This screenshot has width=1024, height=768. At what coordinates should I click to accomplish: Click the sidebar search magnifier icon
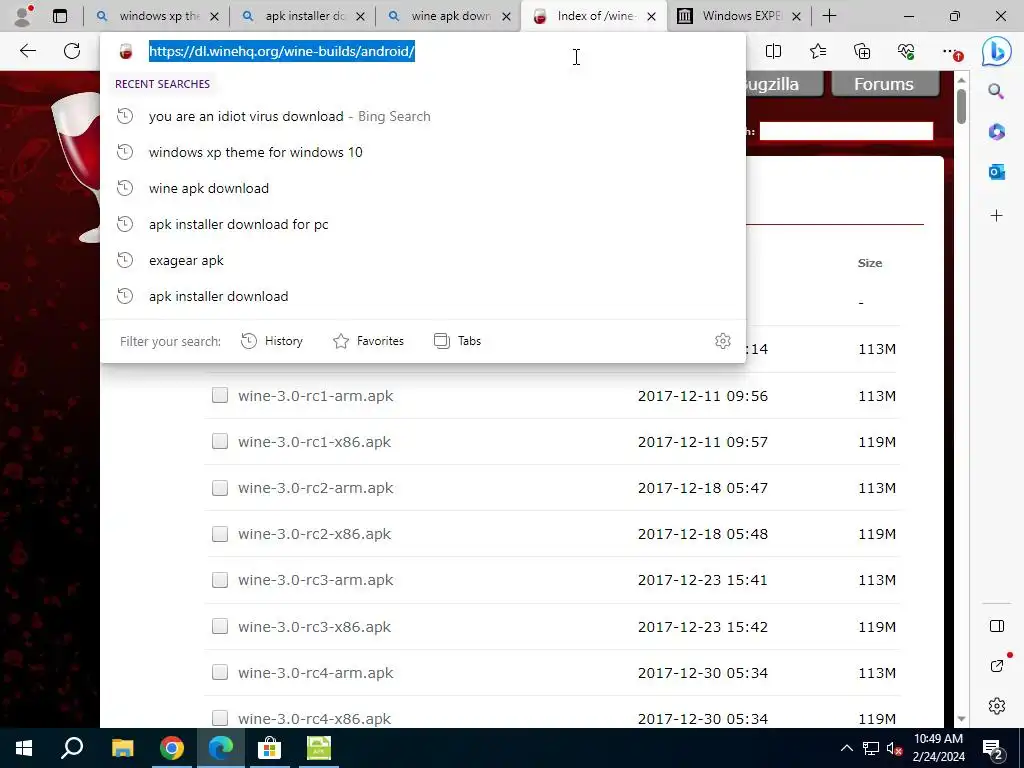pyautogui.click(x=996, y=91)
